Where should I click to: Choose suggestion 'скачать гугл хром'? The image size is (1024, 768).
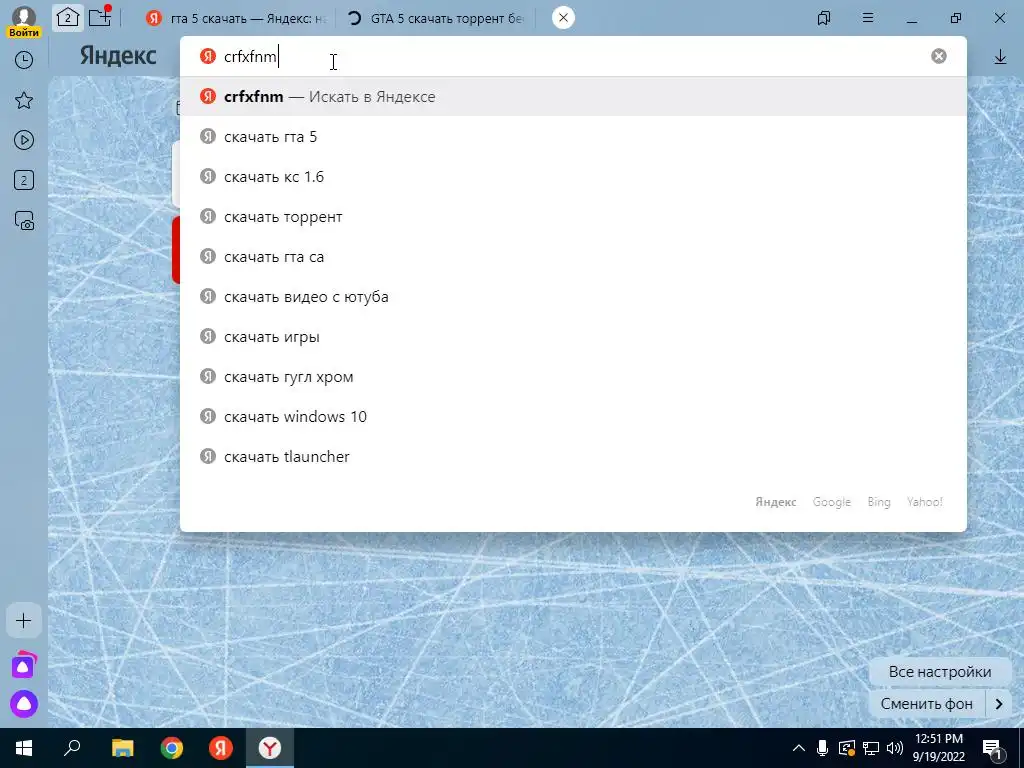pyautogui.click(x=573, y=377)
